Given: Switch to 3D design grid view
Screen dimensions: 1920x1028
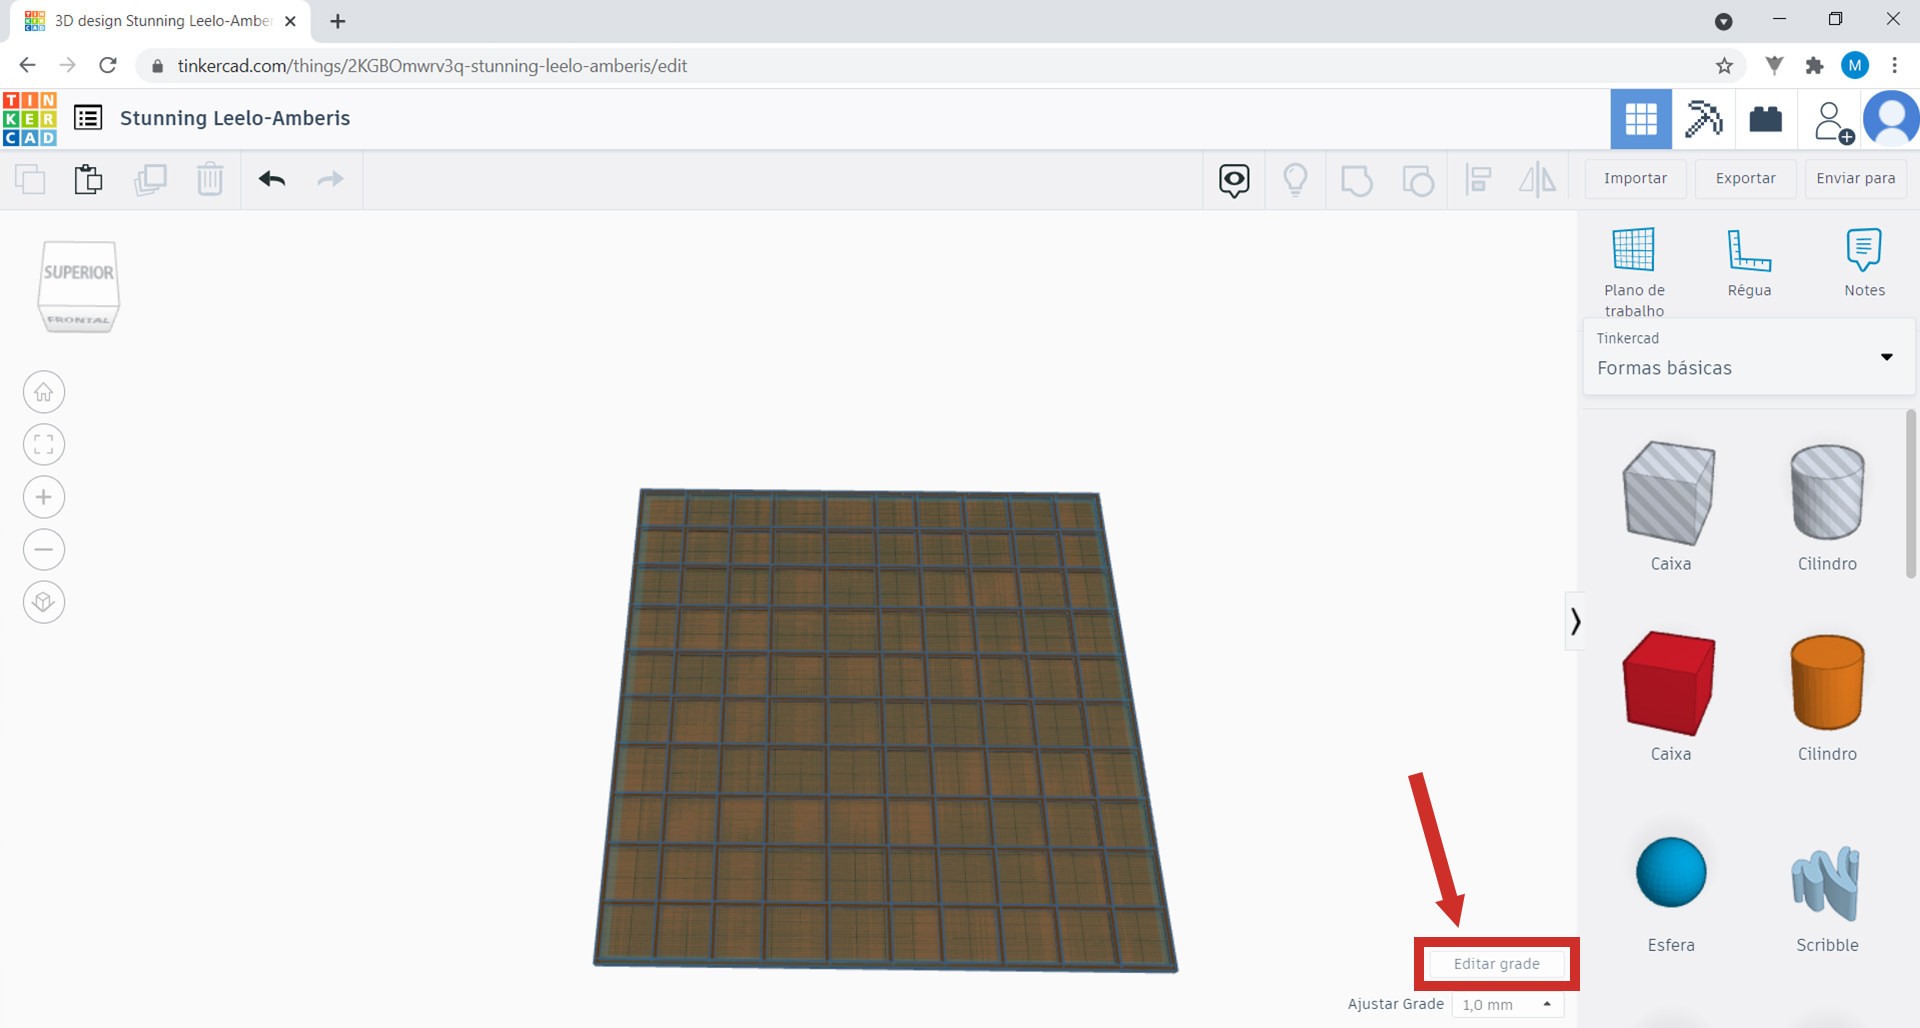Looking at the screenshot, I should coord(1641,119).
